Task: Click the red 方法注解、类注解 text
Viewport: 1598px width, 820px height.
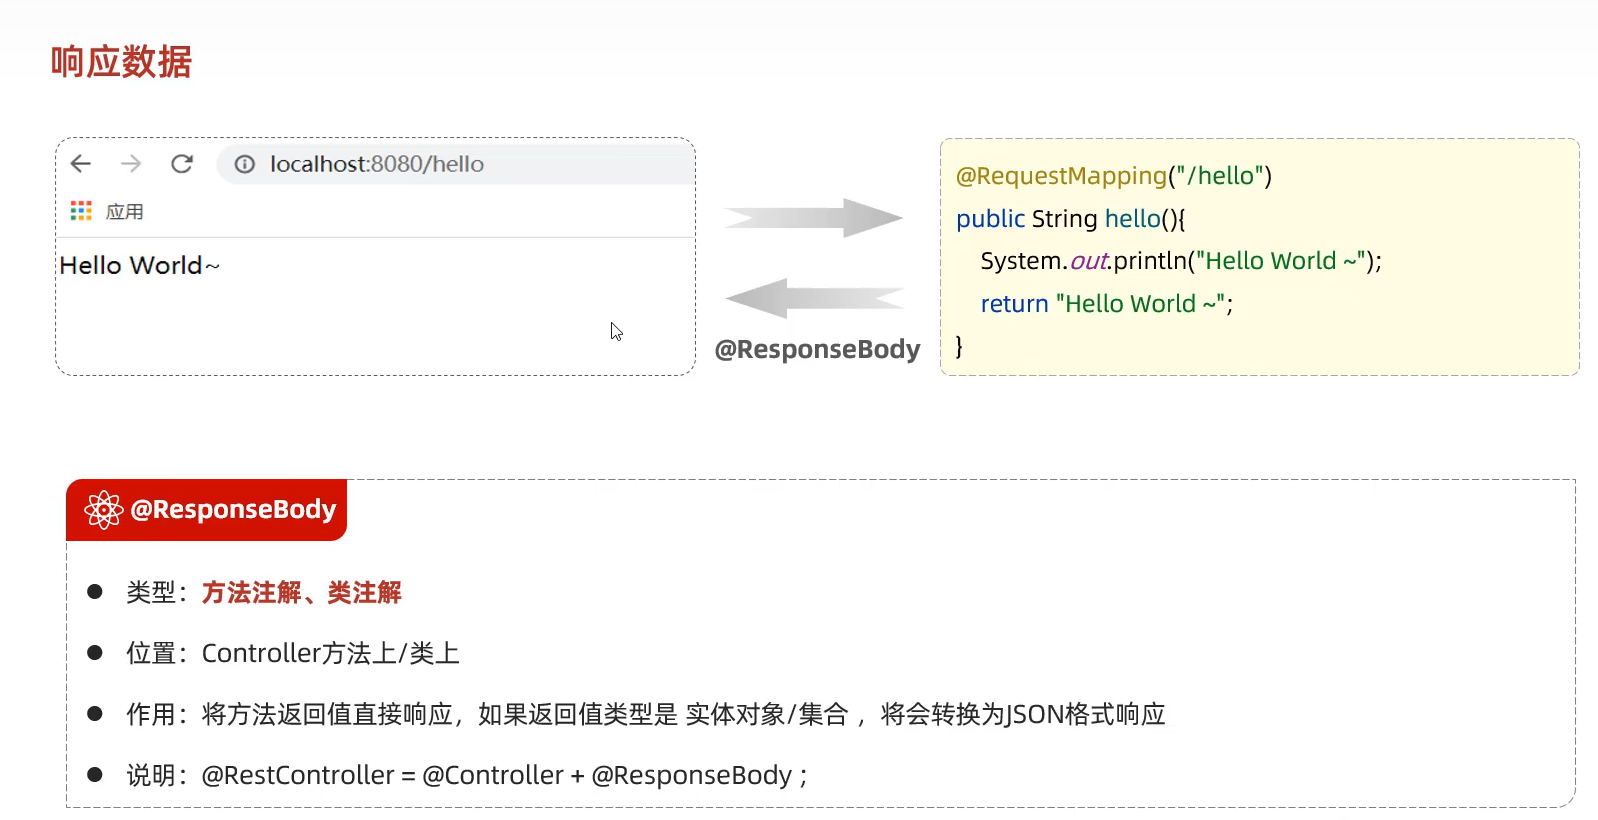Action: [301, 593]
